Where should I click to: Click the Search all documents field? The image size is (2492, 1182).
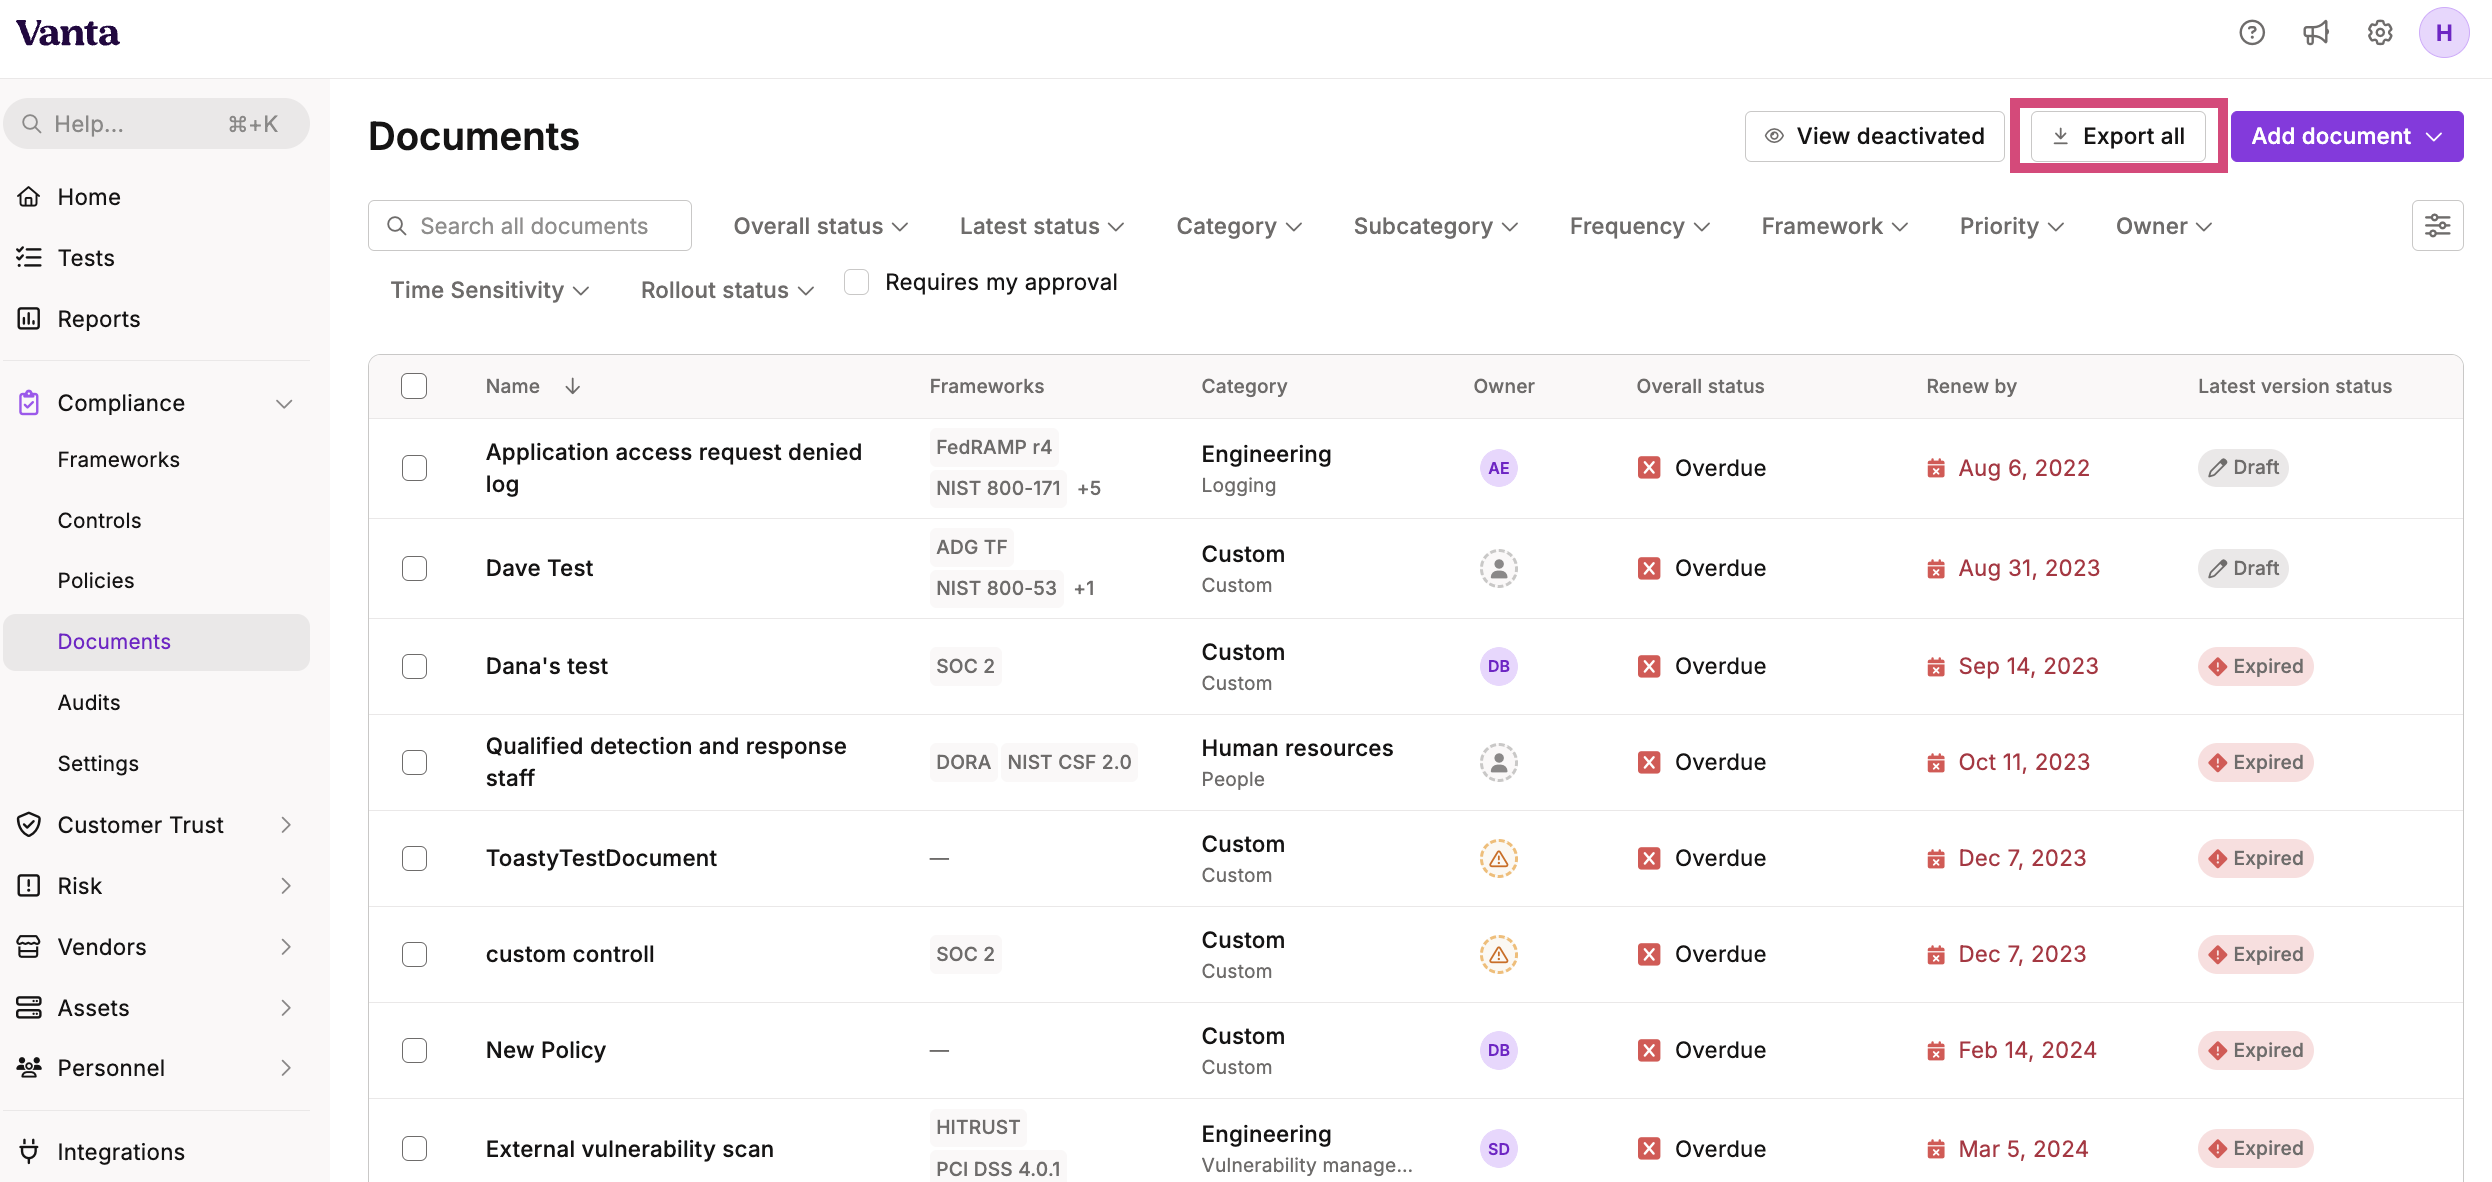point(530,226)
